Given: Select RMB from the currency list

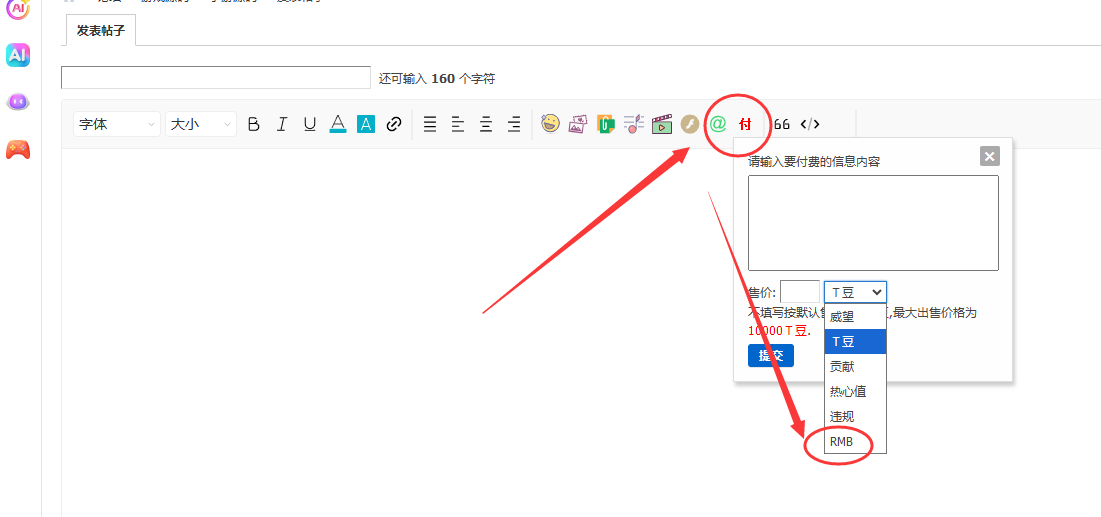Looking at the screenshot, I should [855, 441].
